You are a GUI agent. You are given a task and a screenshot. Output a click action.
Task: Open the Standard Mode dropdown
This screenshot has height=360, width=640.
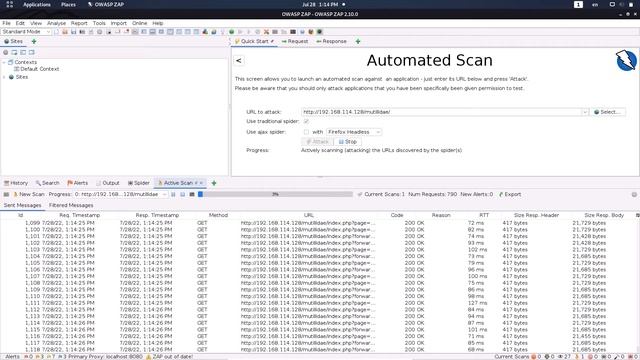click(x=26, y=32)
